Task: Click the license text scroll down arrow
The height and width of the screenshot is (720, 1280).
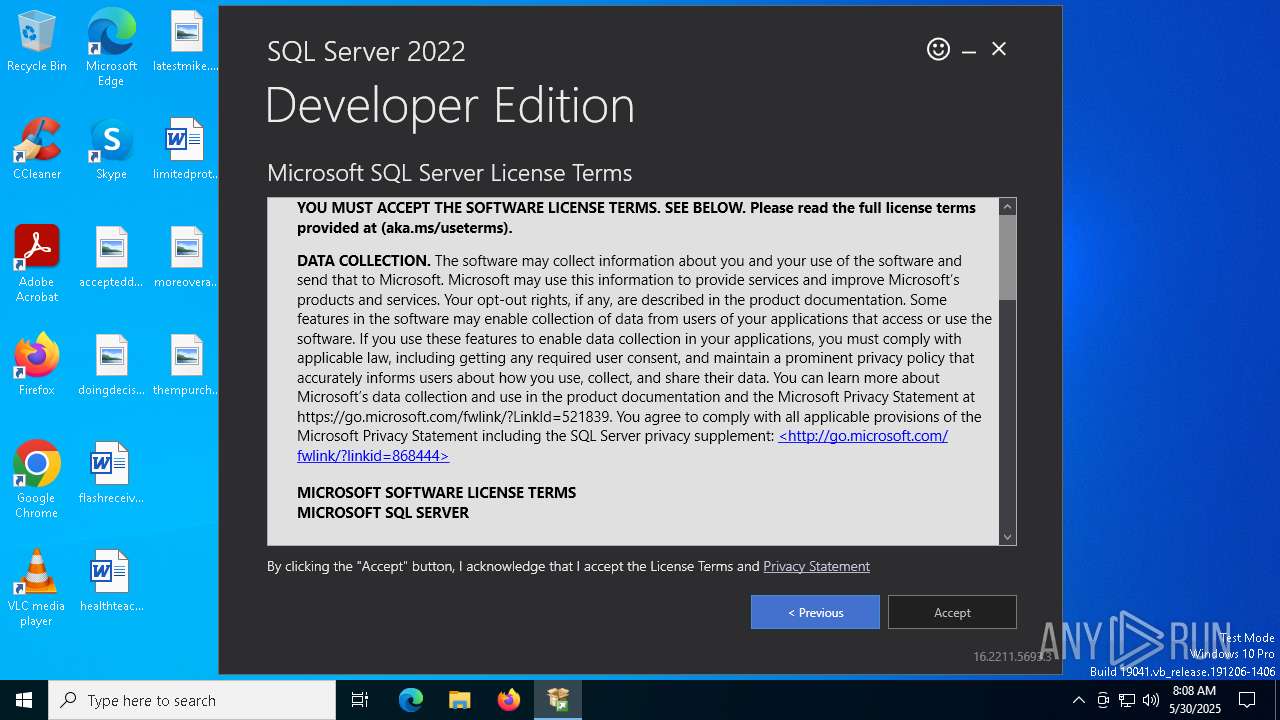Action: [x=1007, y=537]
